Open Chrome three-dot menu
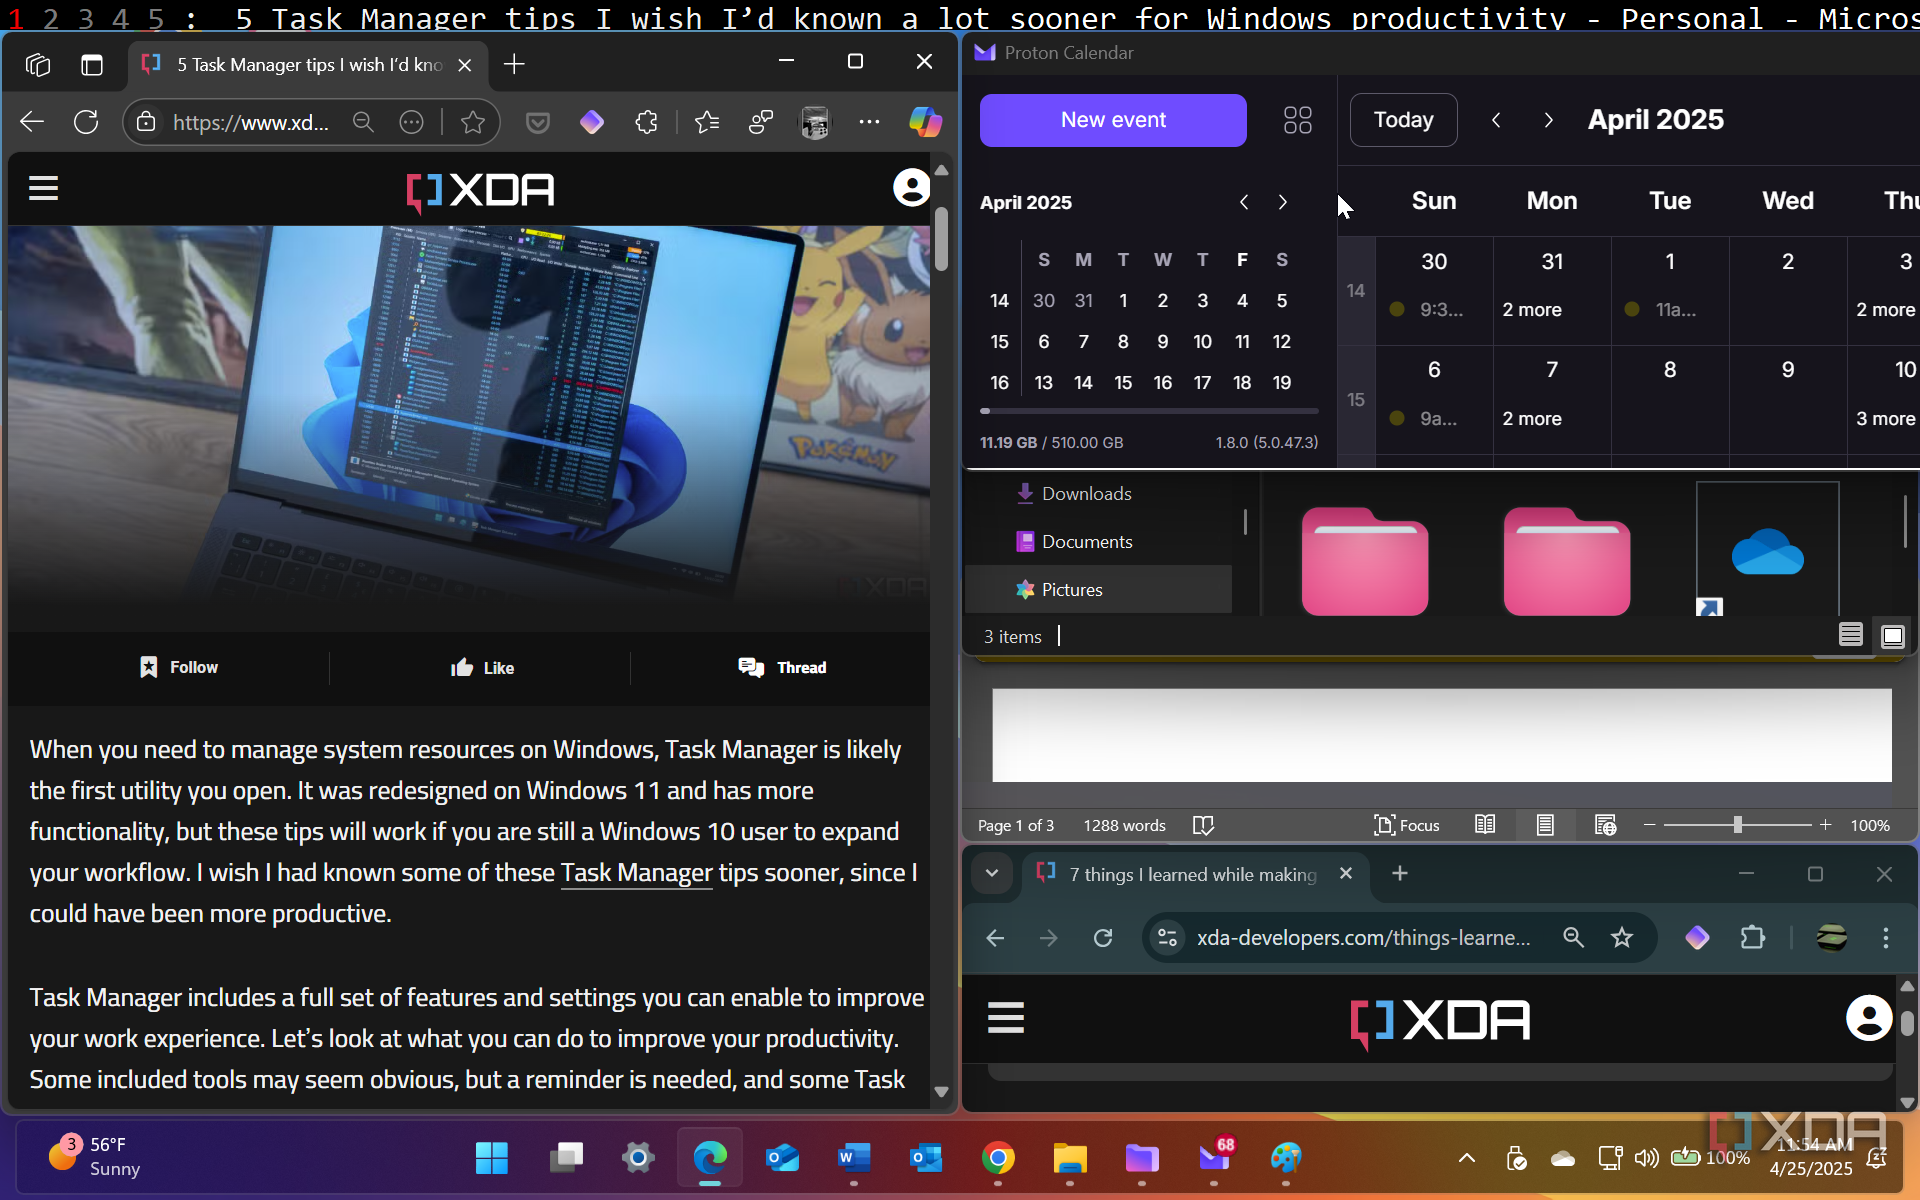 pos(1886,938)
